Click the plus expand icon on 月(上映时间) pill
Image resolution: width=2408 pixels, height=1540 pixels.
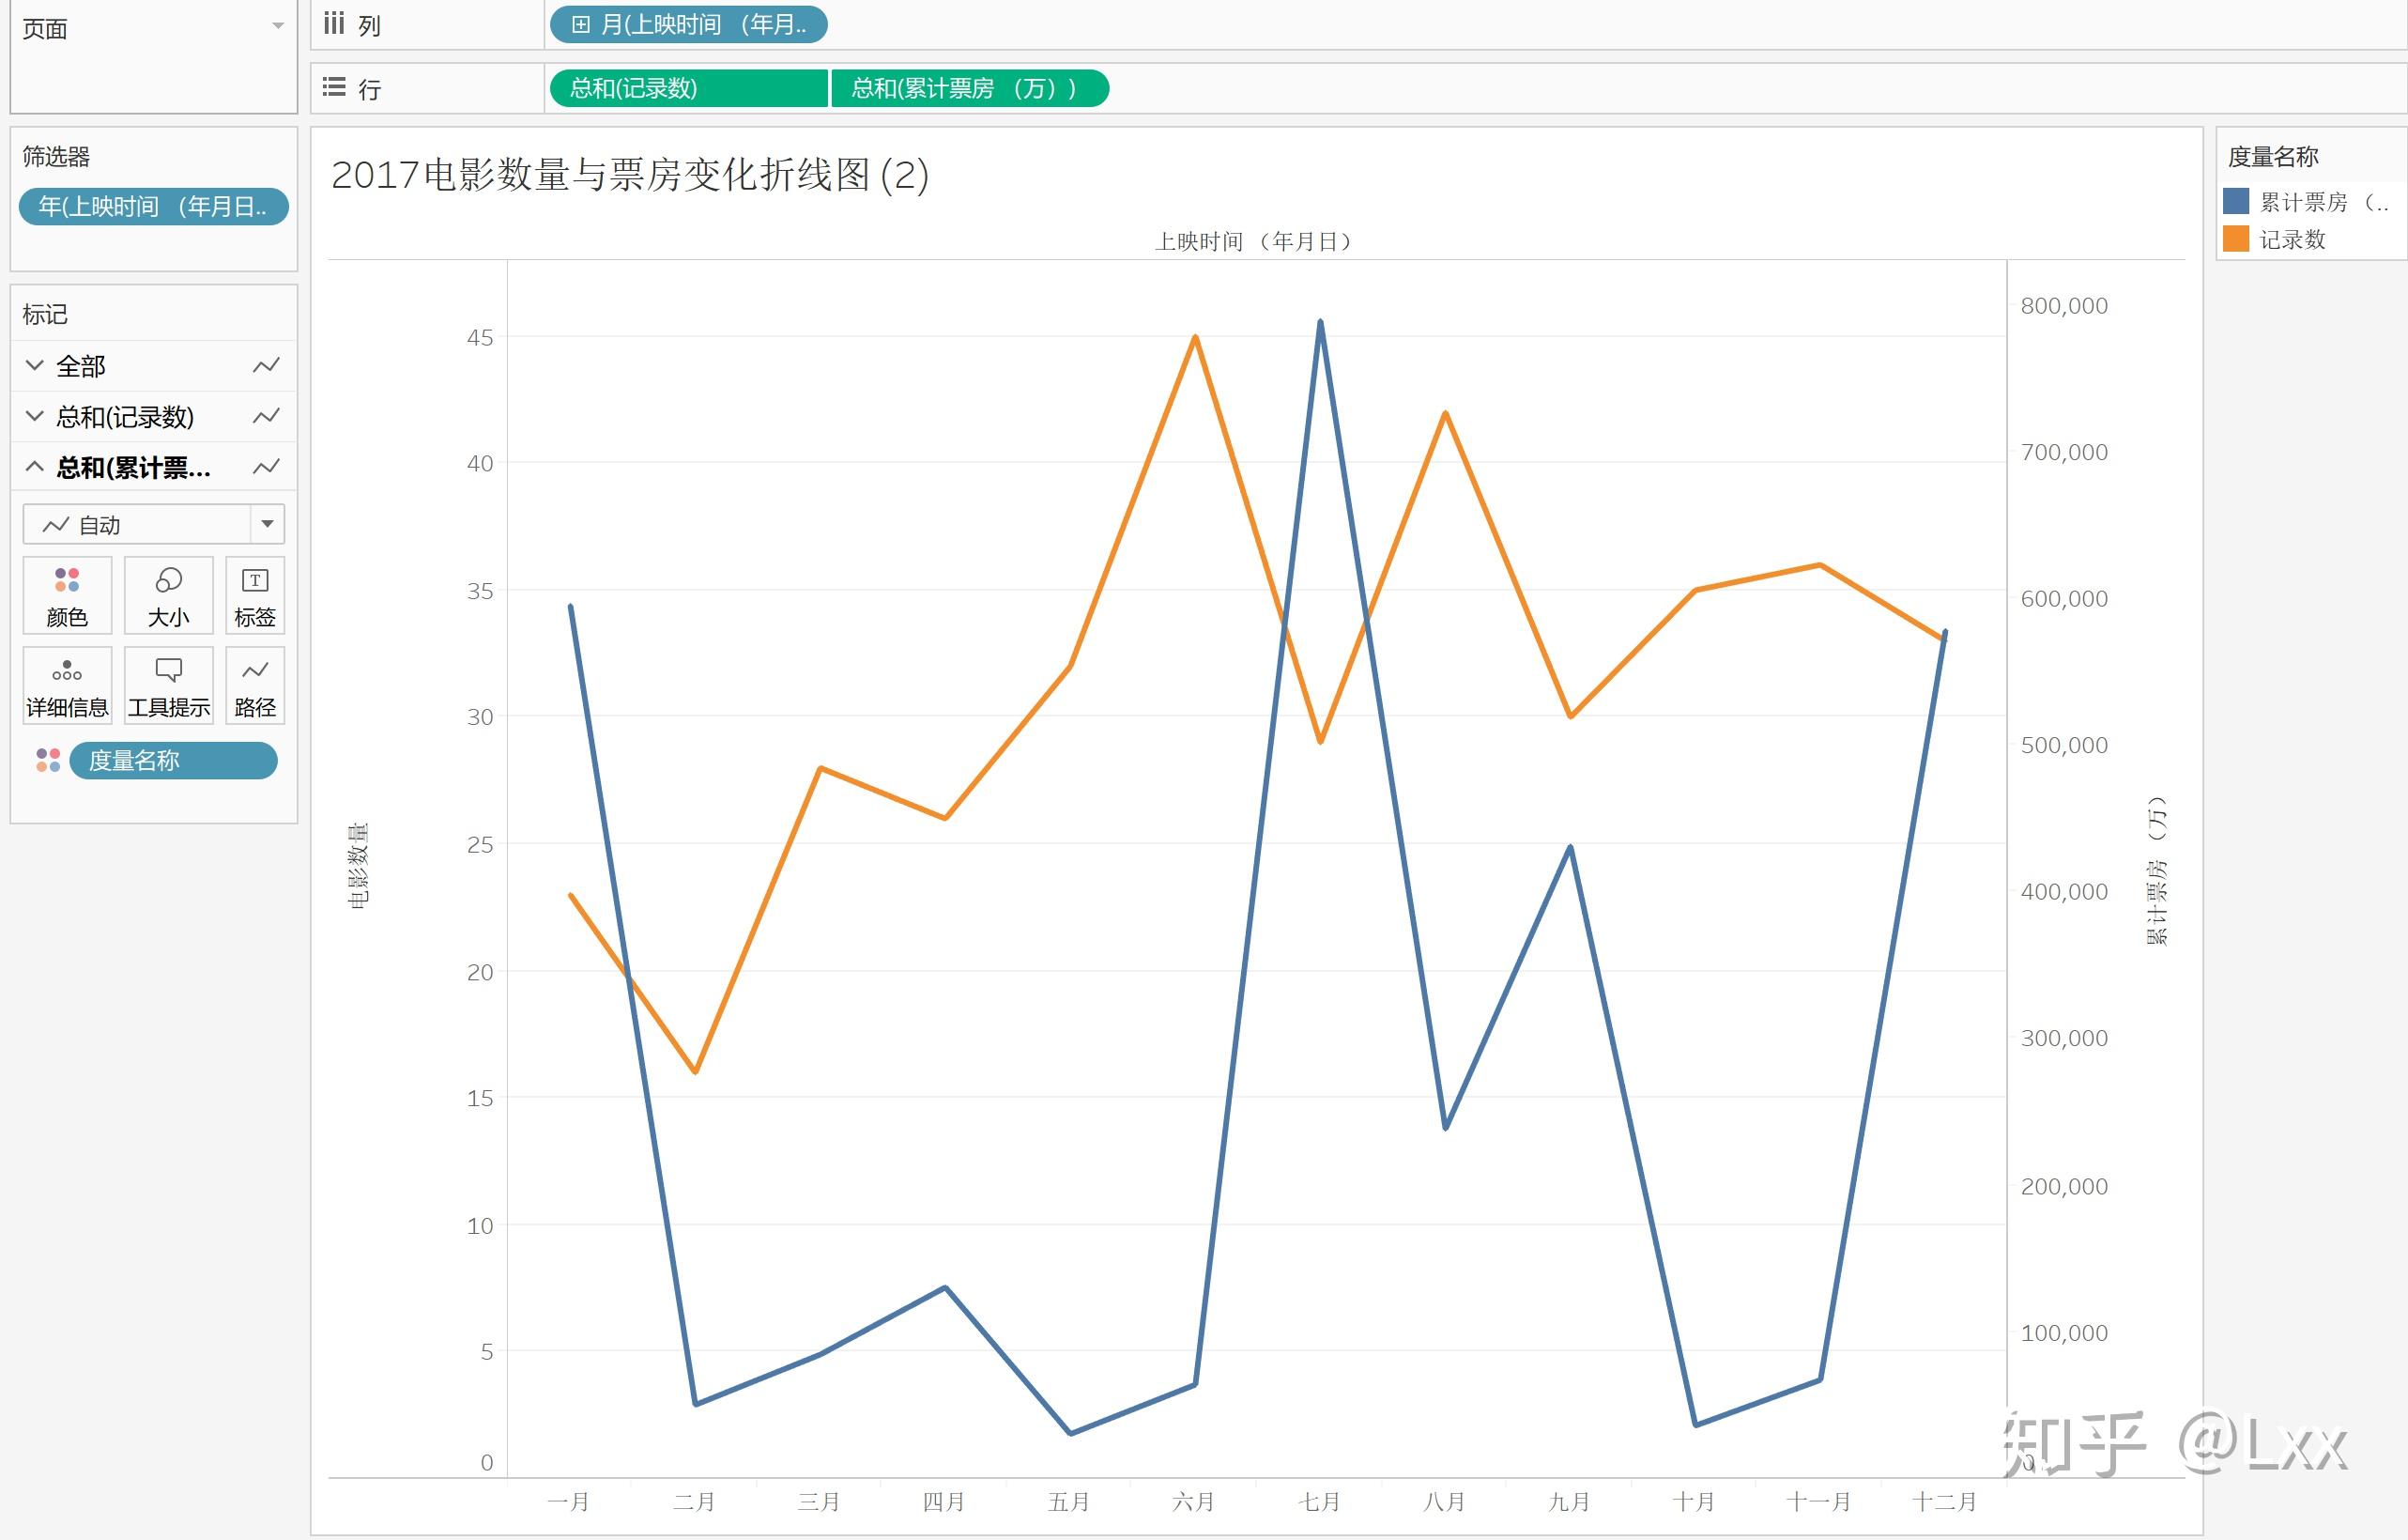click(580, 25)
